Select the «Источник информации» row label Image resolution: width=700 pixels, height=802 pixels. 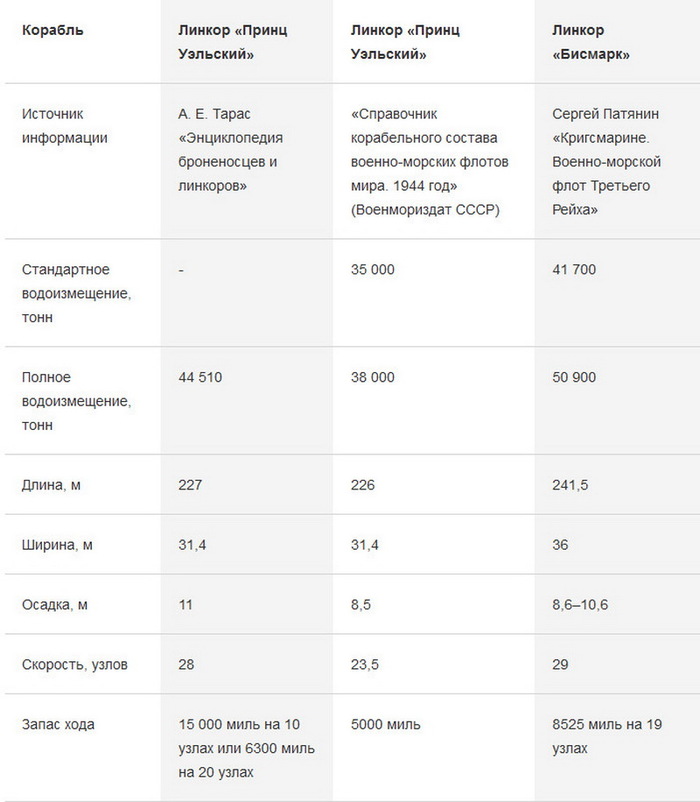click(65, 126)
